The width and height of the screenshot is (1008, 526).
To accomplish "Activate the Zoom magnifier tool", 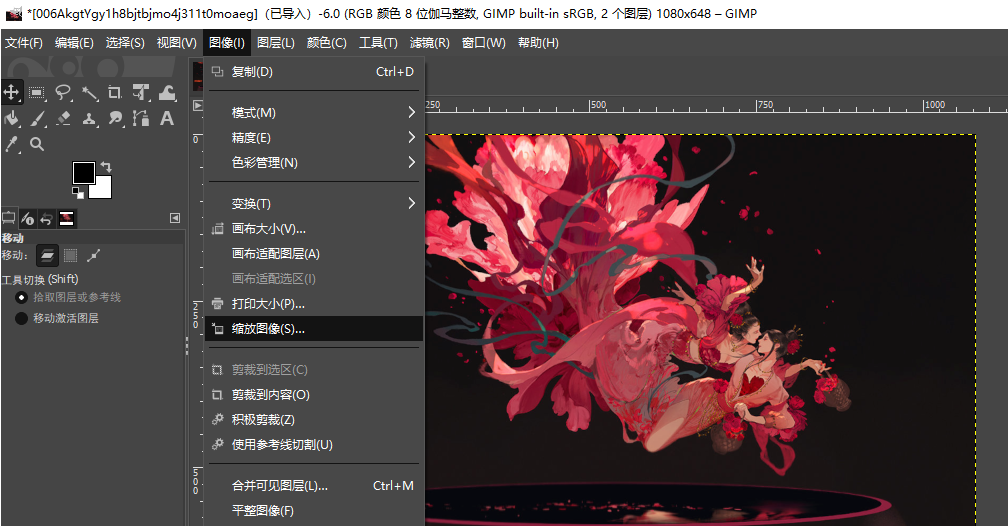I will coord(37,144).
